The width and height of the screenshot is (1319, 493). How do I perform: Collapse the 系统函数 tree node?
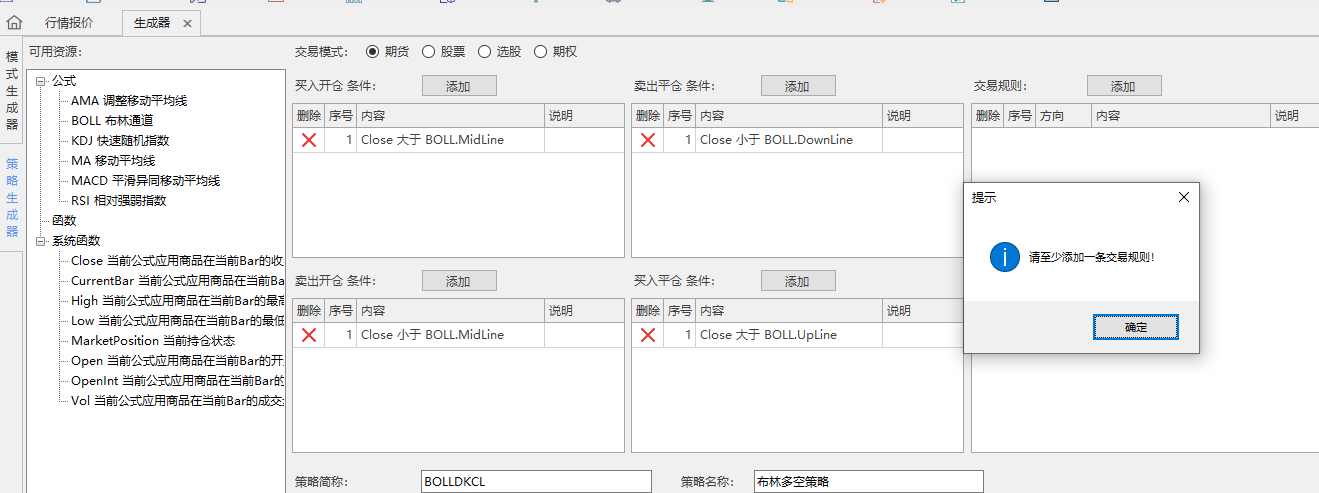coord(41,241)
